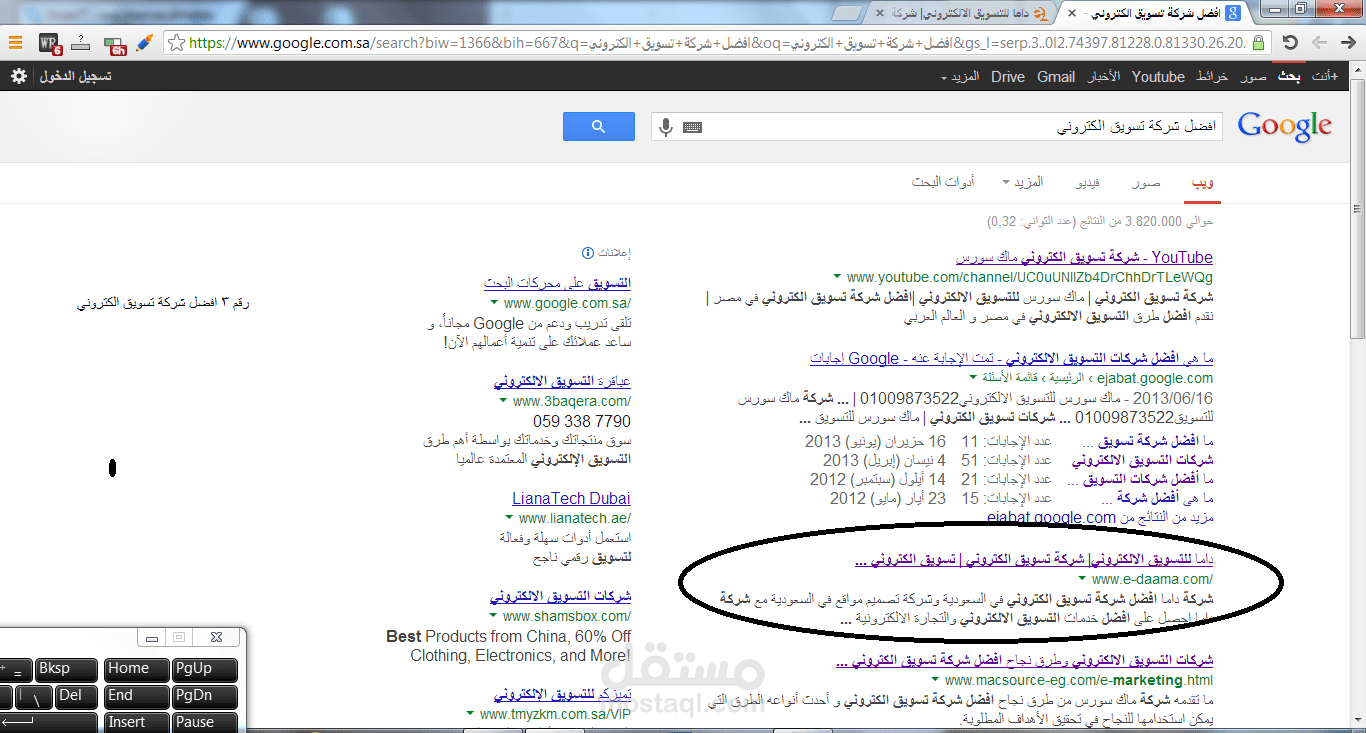The height and width of the screenshot is (733, 1366).
Task: Expand arrow next to www.youtube.com/channel URL
Action: (x=837, y=277)
